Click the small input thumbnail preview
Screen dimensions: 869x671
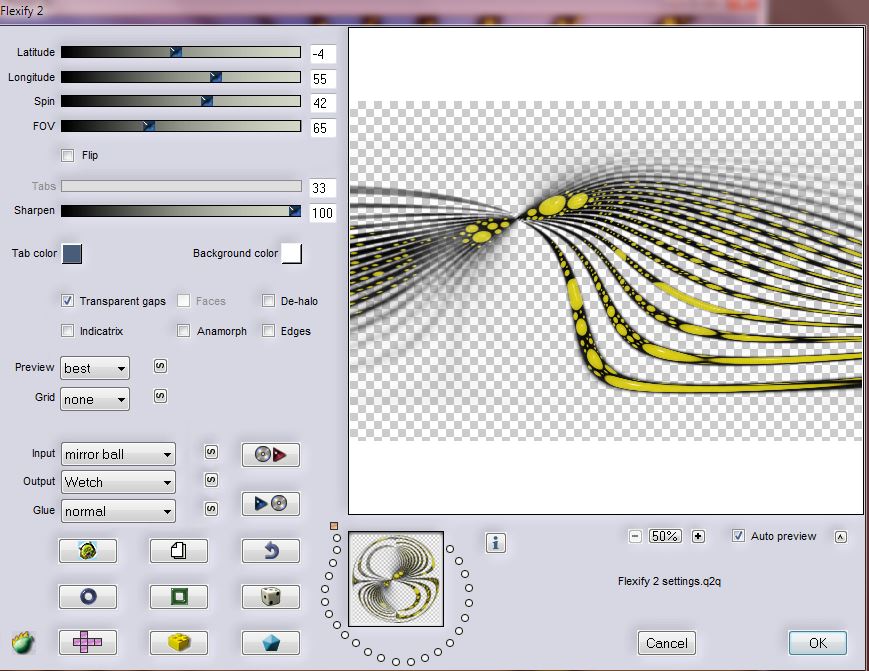point(396,579)
